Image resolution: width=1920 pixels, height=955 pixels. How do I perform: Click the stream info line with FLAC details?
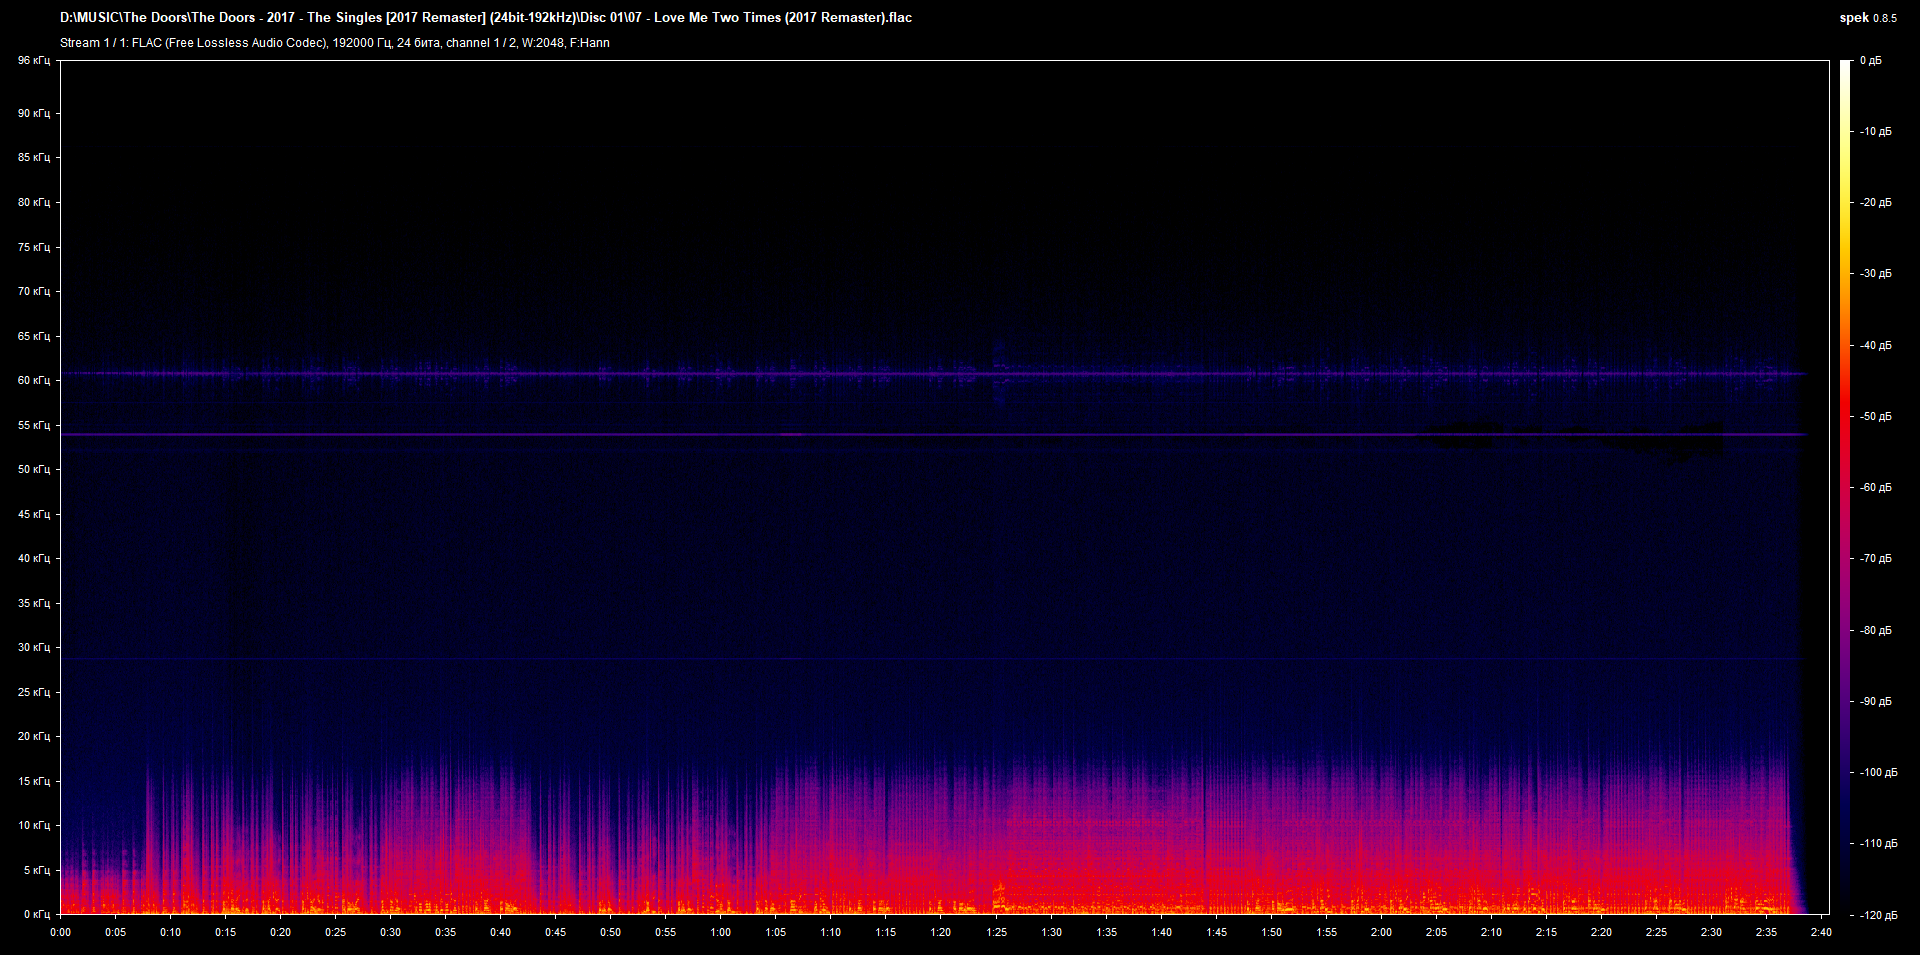tap(335, 43)
